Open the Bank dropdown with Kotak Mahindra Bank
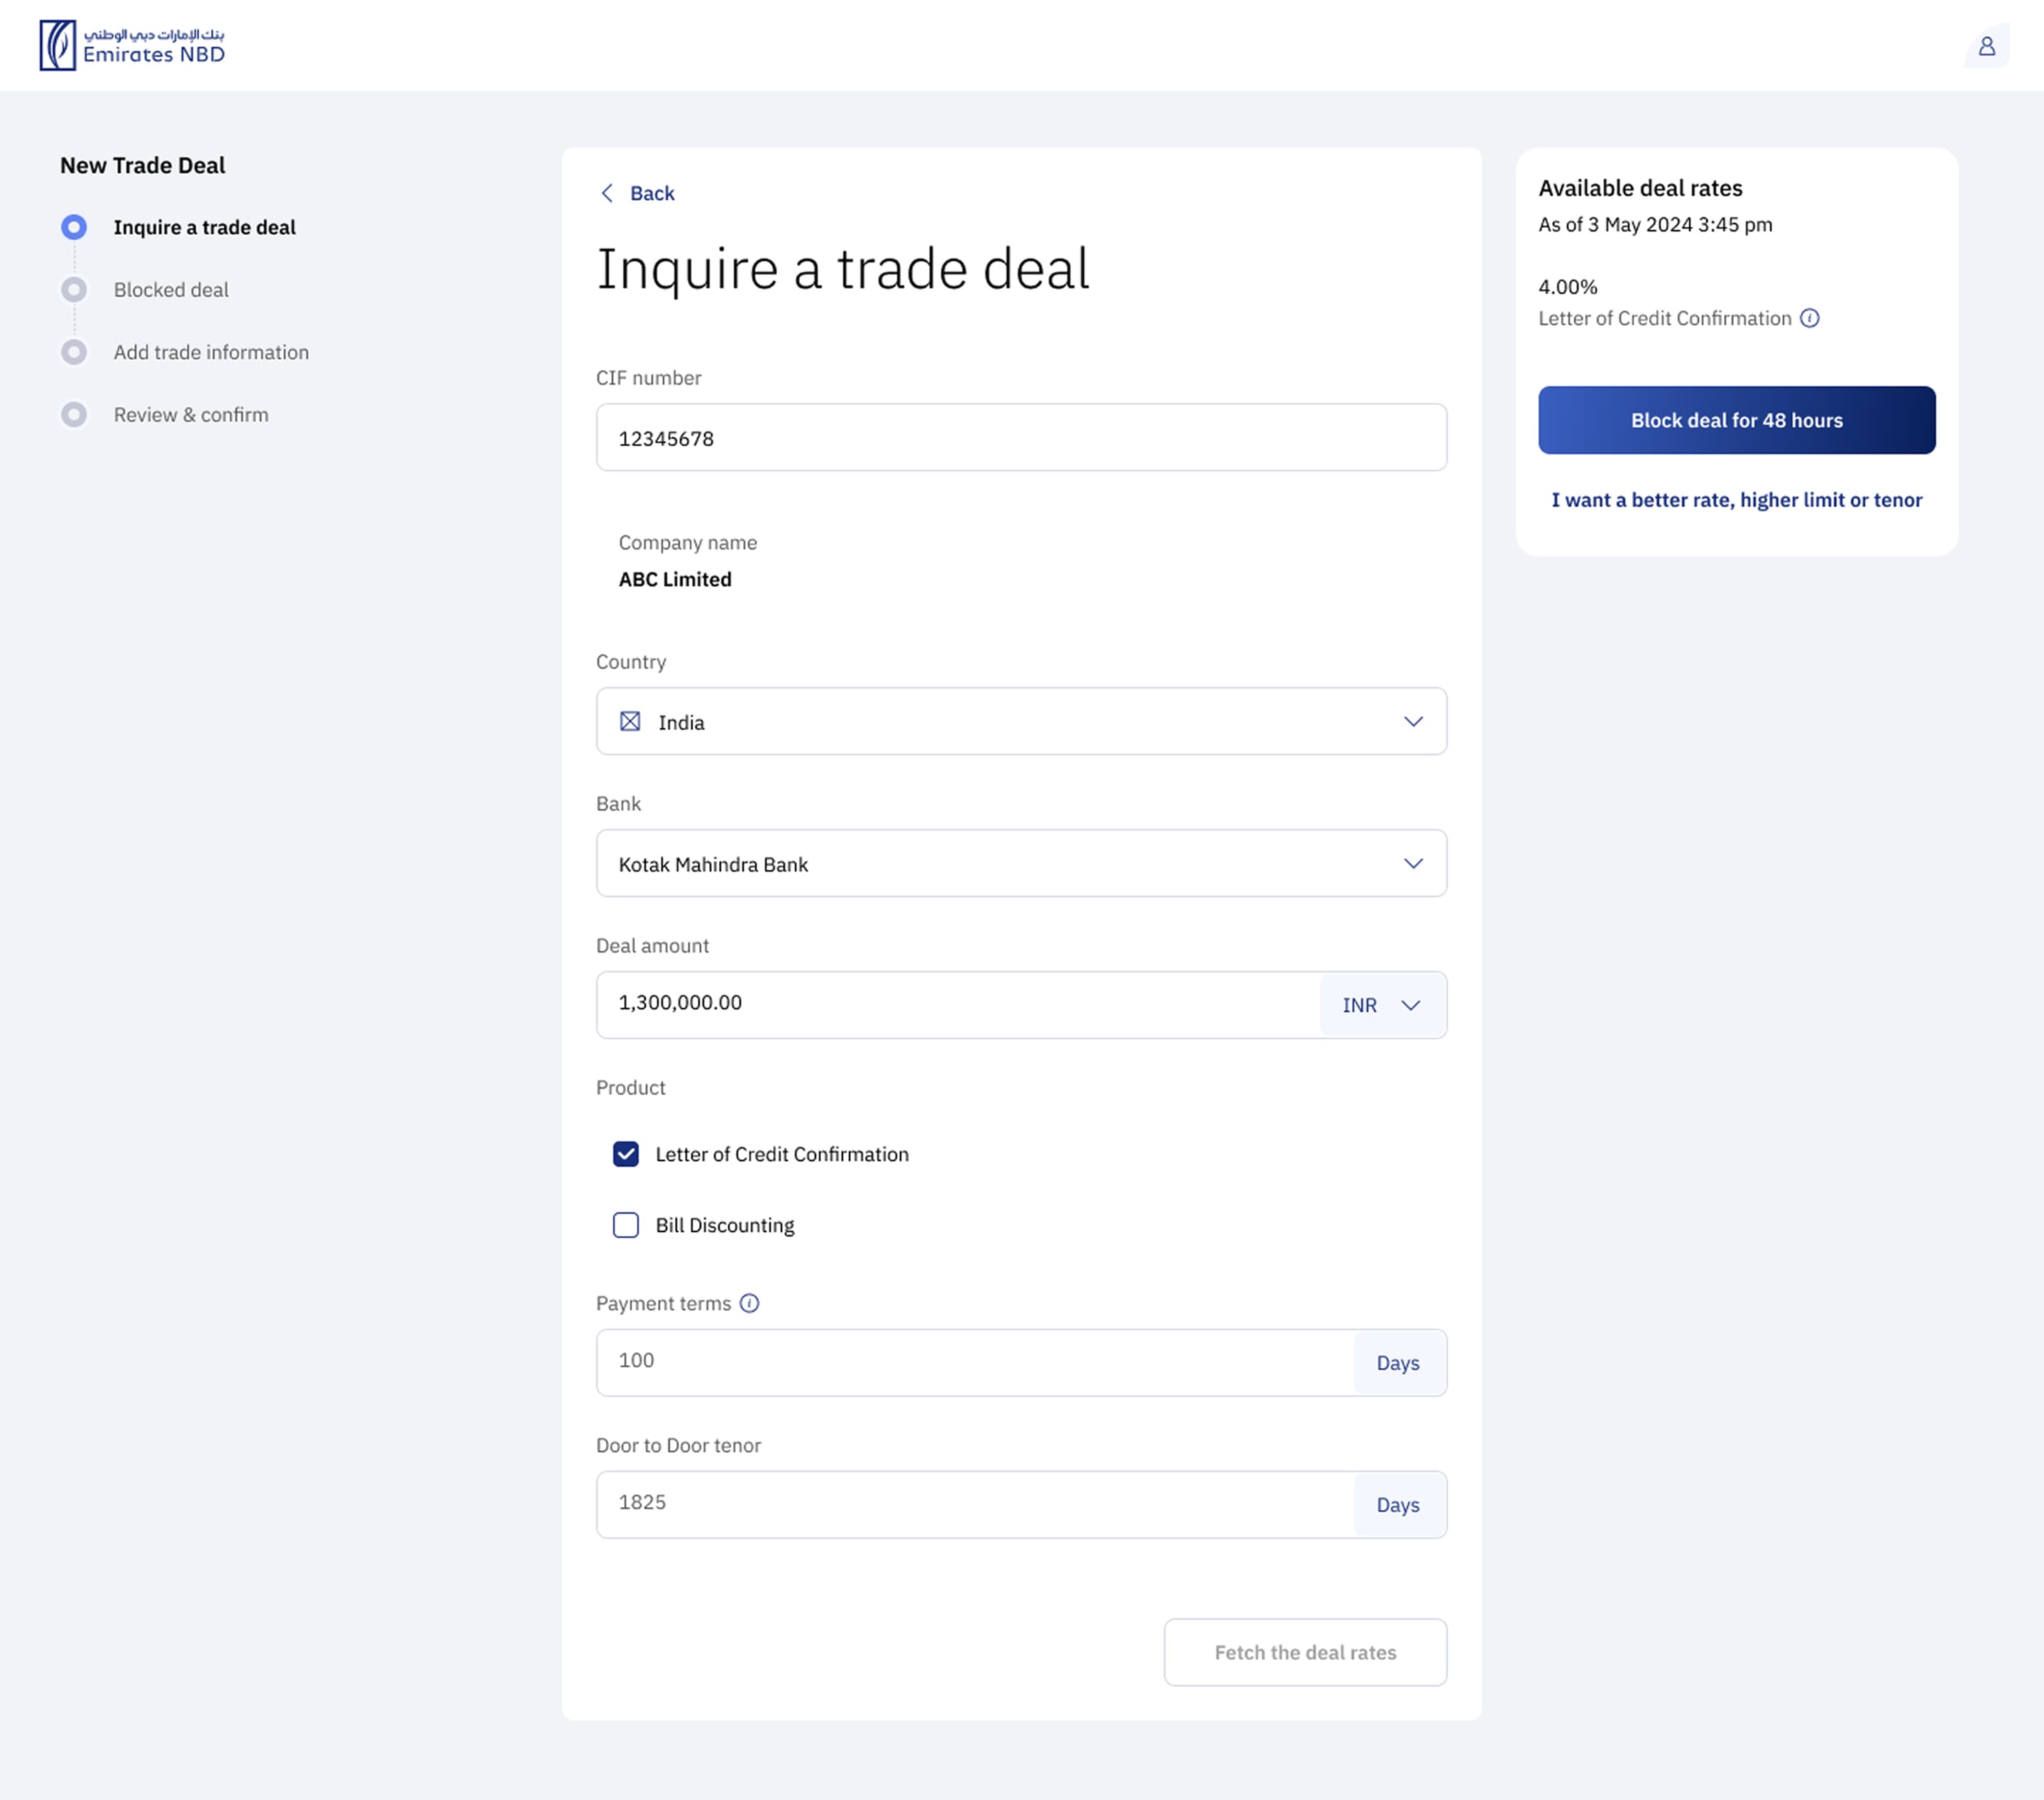Viewport: 2044px width, 1800px height. tap(1412, 863)
